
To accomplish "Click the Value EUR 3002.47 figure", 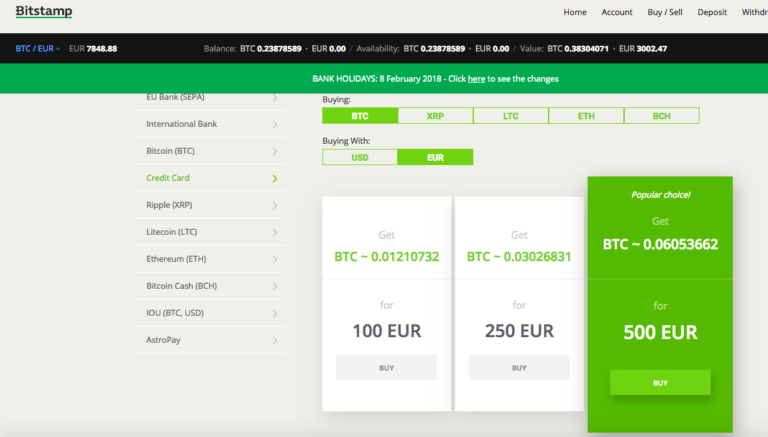I will coord(643,49).
